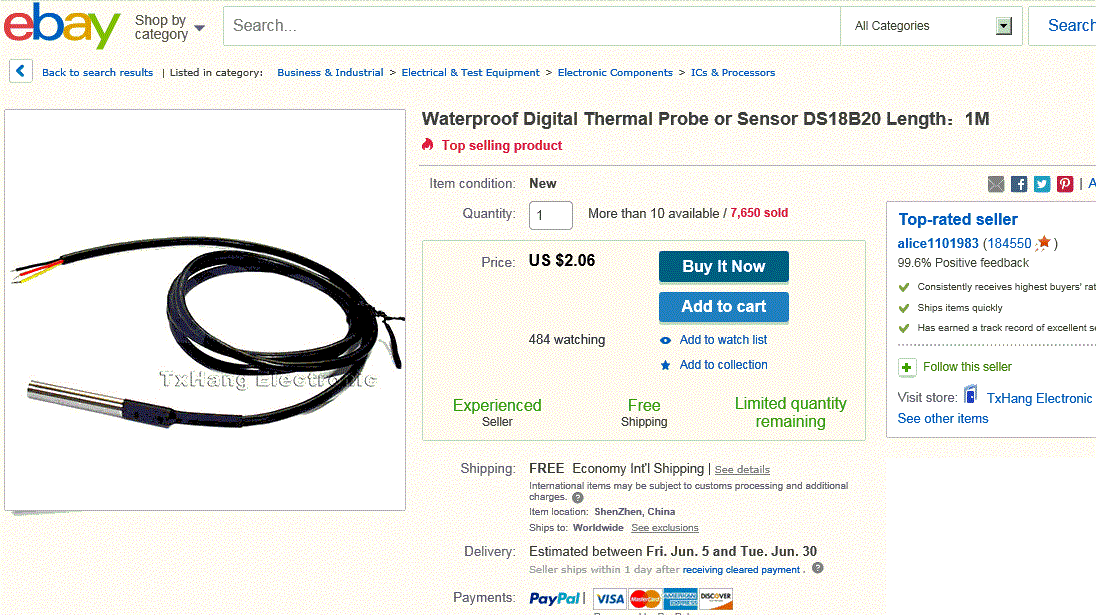Share this item on Twitter
Screen dimensions: 1096x615
click(x=1042, y=184)
